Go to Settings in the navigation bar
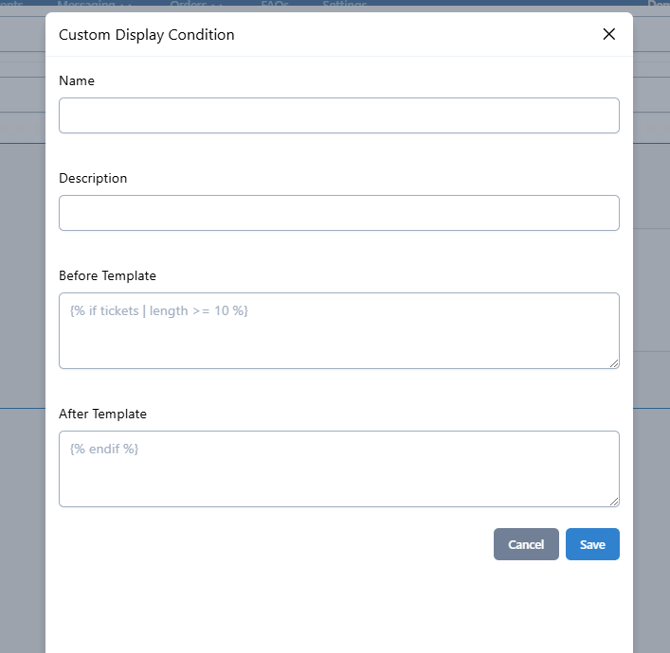Screen dimensions: 670x653 [x=344, y=5]
